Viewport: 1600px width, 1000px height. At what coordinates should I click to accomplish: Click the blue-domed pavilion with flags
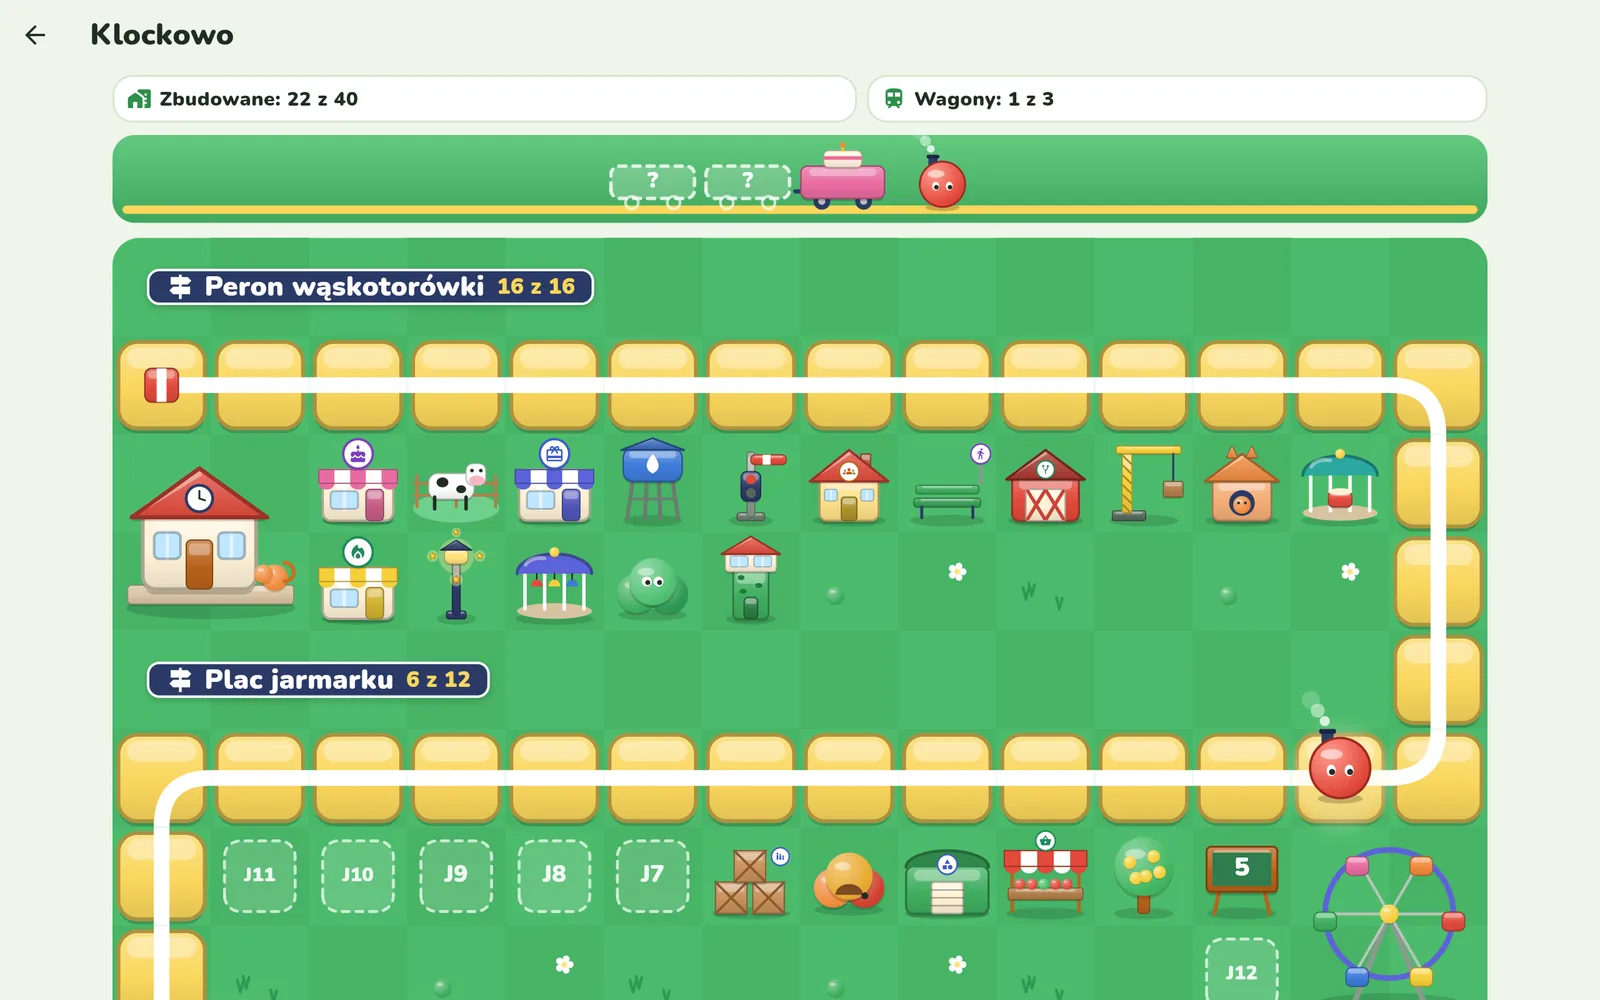tap(554, 585)
